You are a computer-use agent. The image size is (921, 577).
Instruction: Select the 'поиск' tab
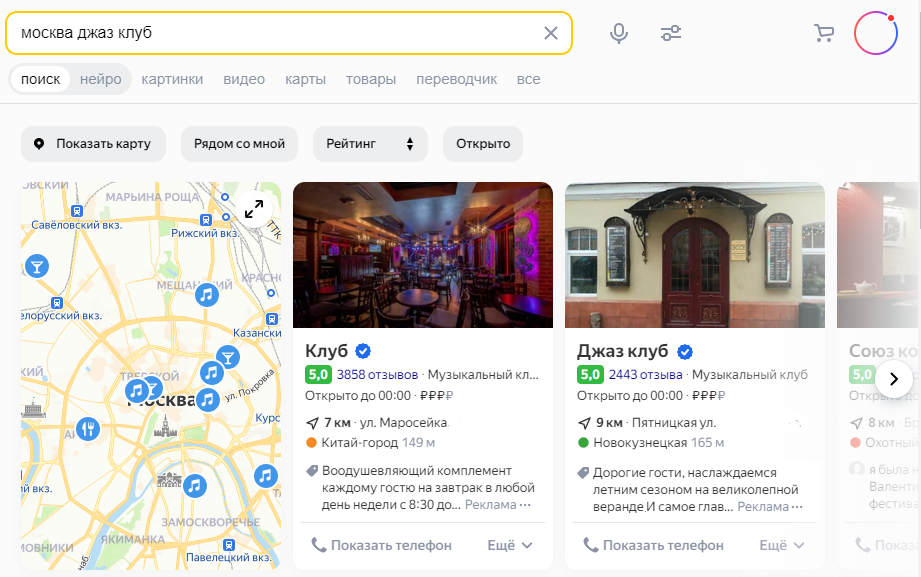[41, 79]
